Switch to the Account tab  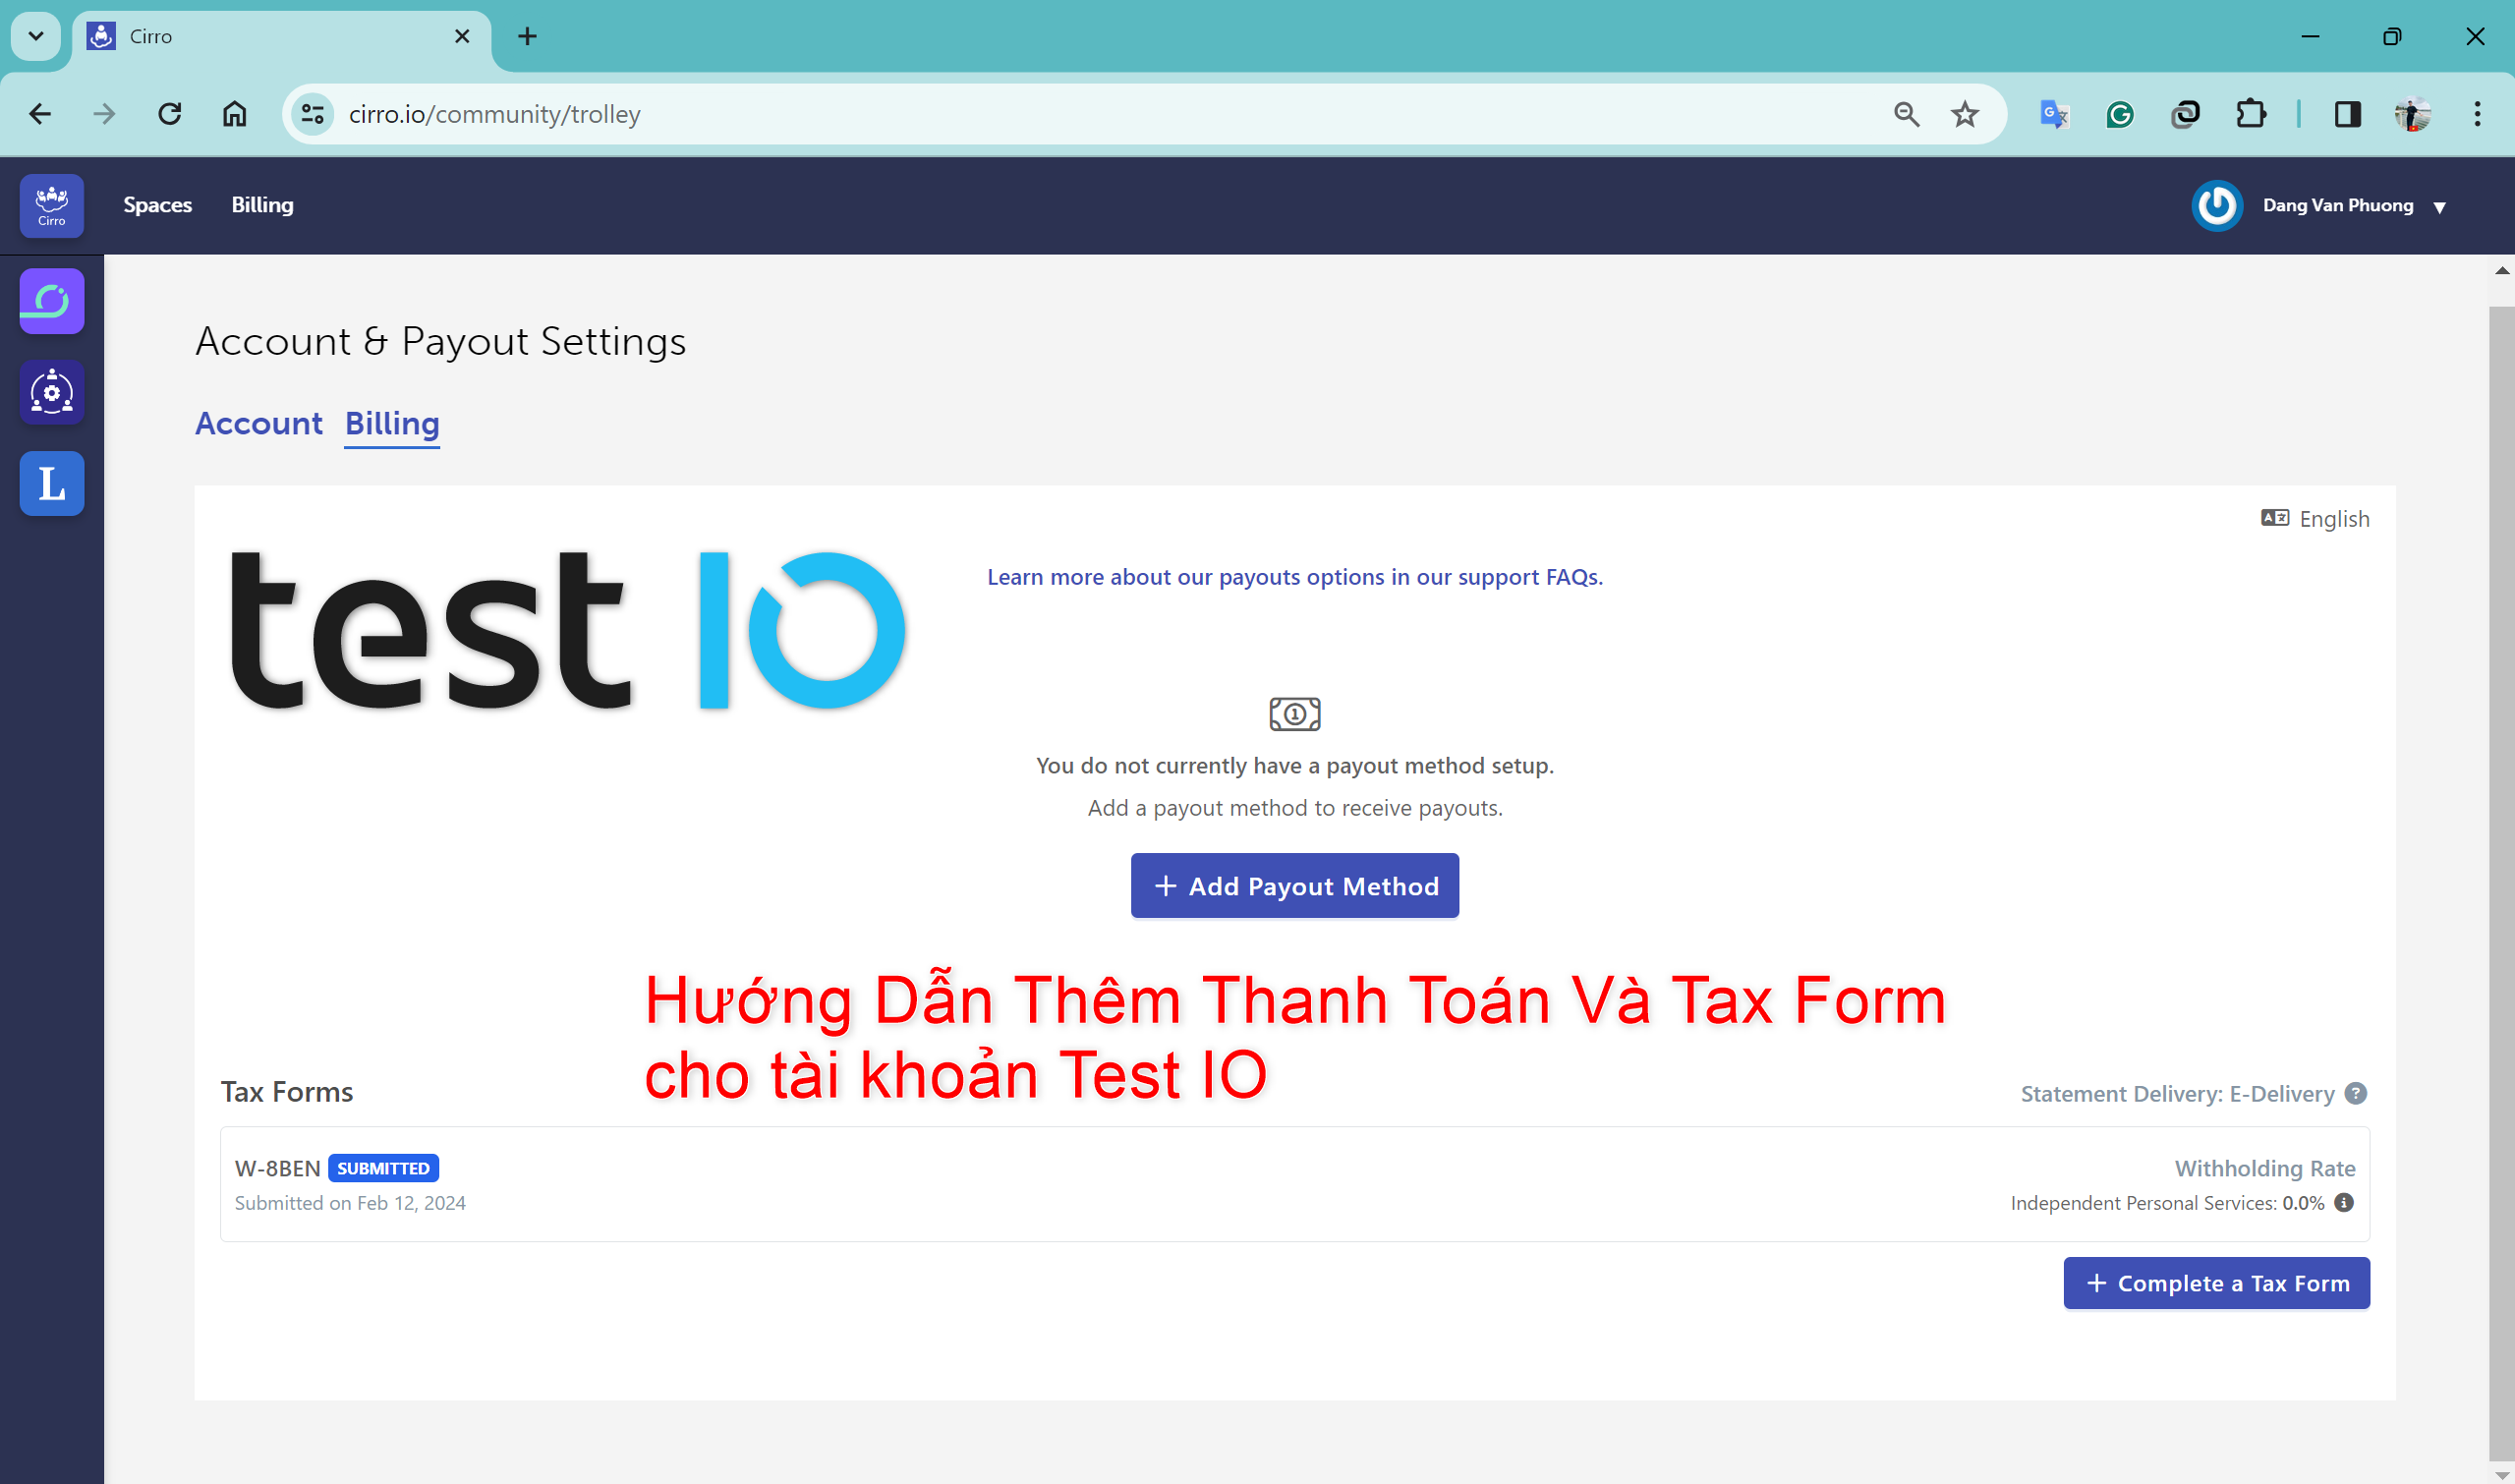coord(258,424)
